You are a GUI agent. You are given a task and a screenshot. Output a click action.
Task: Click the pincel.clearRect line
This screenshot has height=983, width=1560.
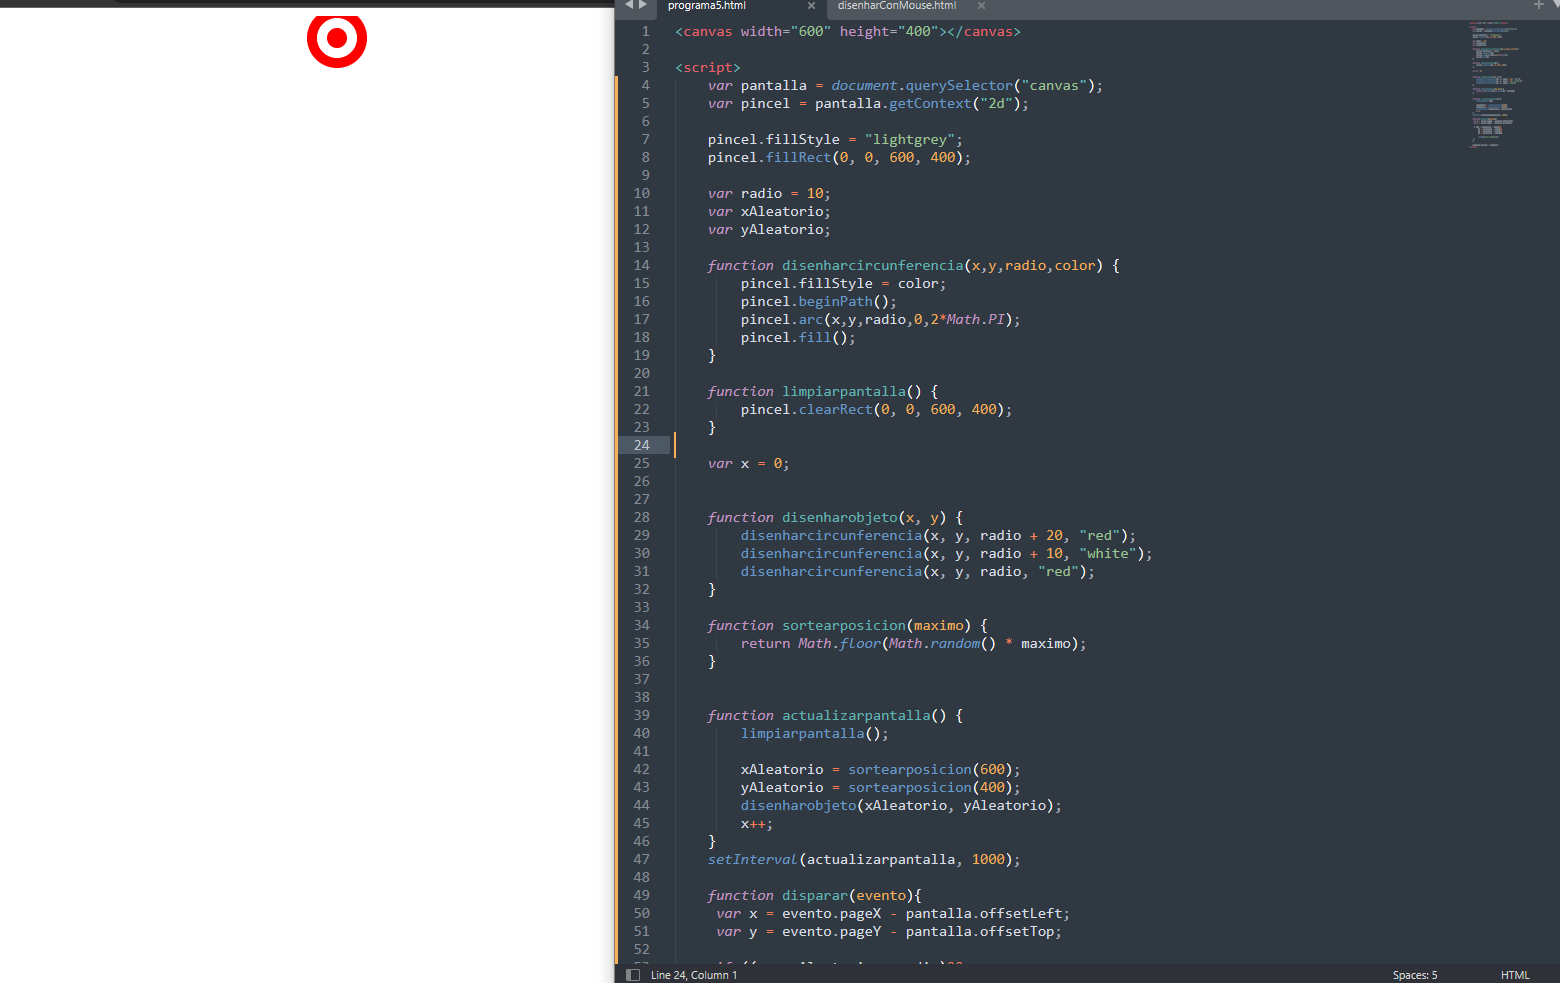pos(876,409)
